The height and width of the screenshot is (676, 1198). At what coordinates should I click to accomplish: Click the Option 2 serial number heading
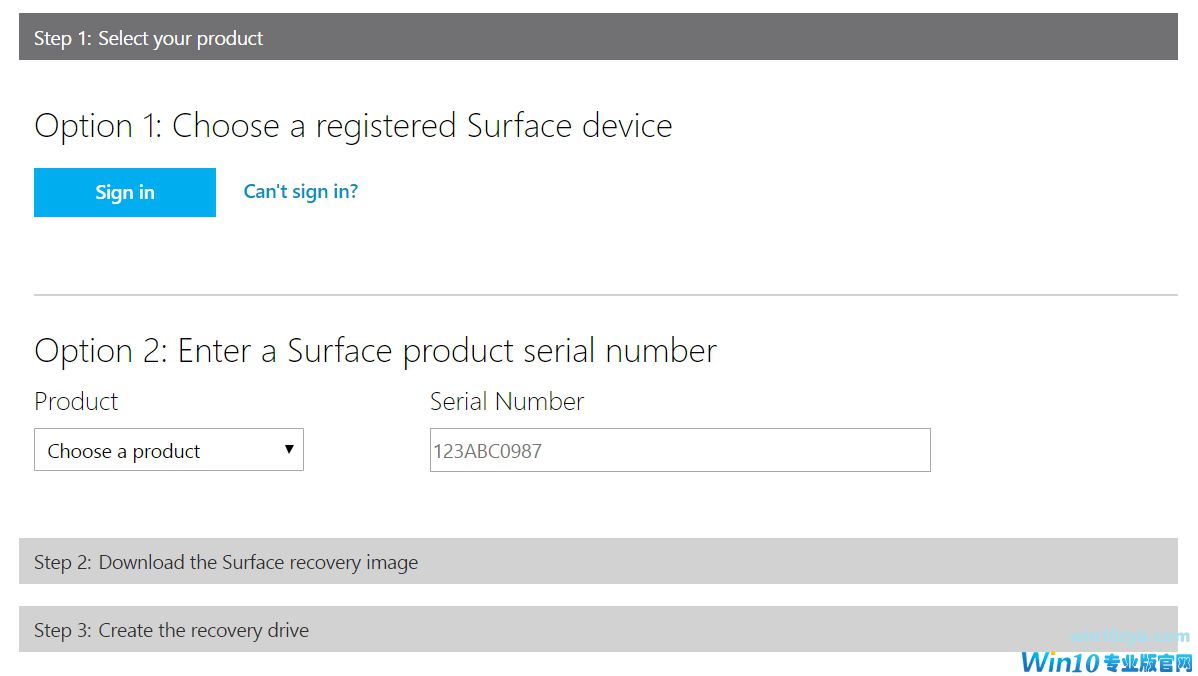point(375,351)
